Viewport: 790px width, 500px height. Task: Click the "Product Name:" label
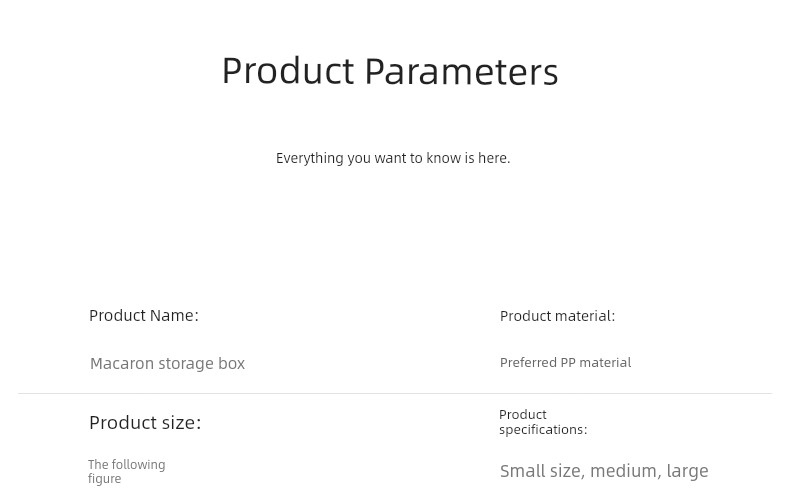(144, 316)
